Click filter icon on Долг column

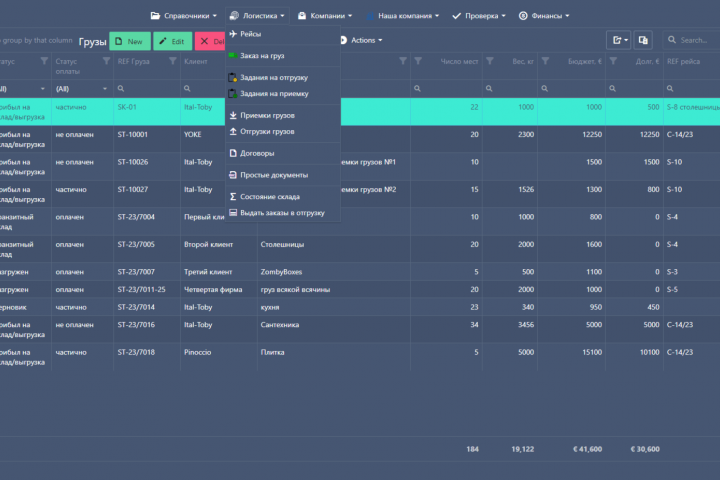(x=613, y=61)
